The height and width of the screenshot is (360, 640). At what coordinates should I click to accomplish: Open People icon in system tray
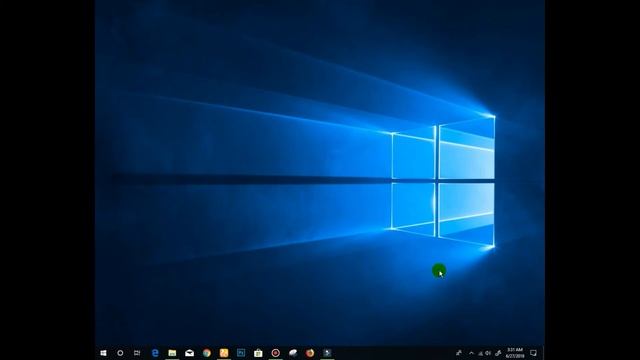[459, 353]
